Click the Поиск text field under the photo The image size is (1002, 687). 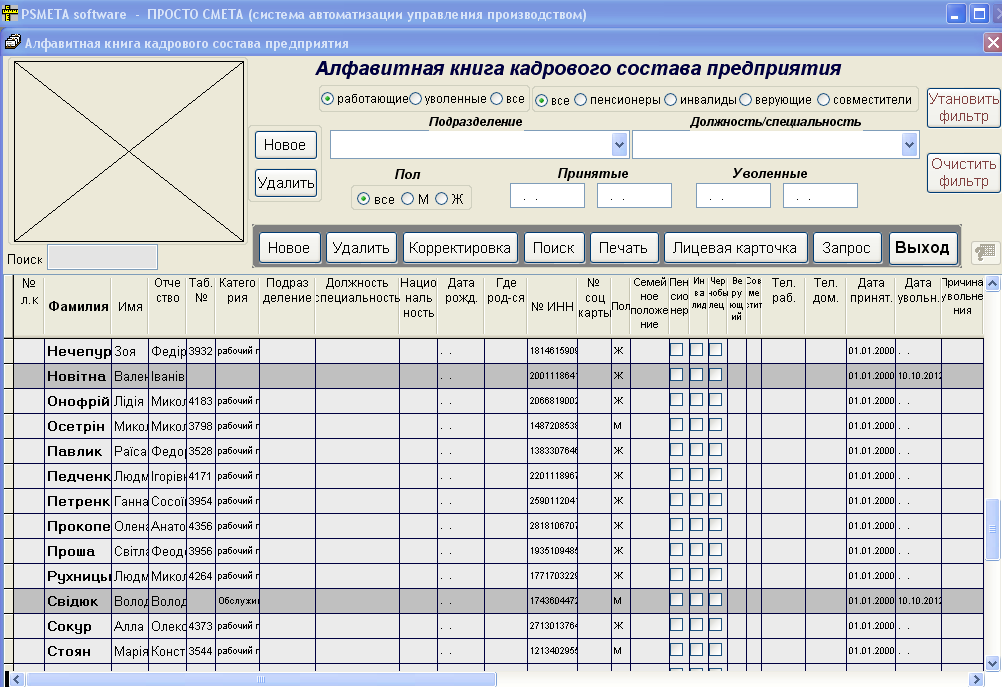coord(102,257)
